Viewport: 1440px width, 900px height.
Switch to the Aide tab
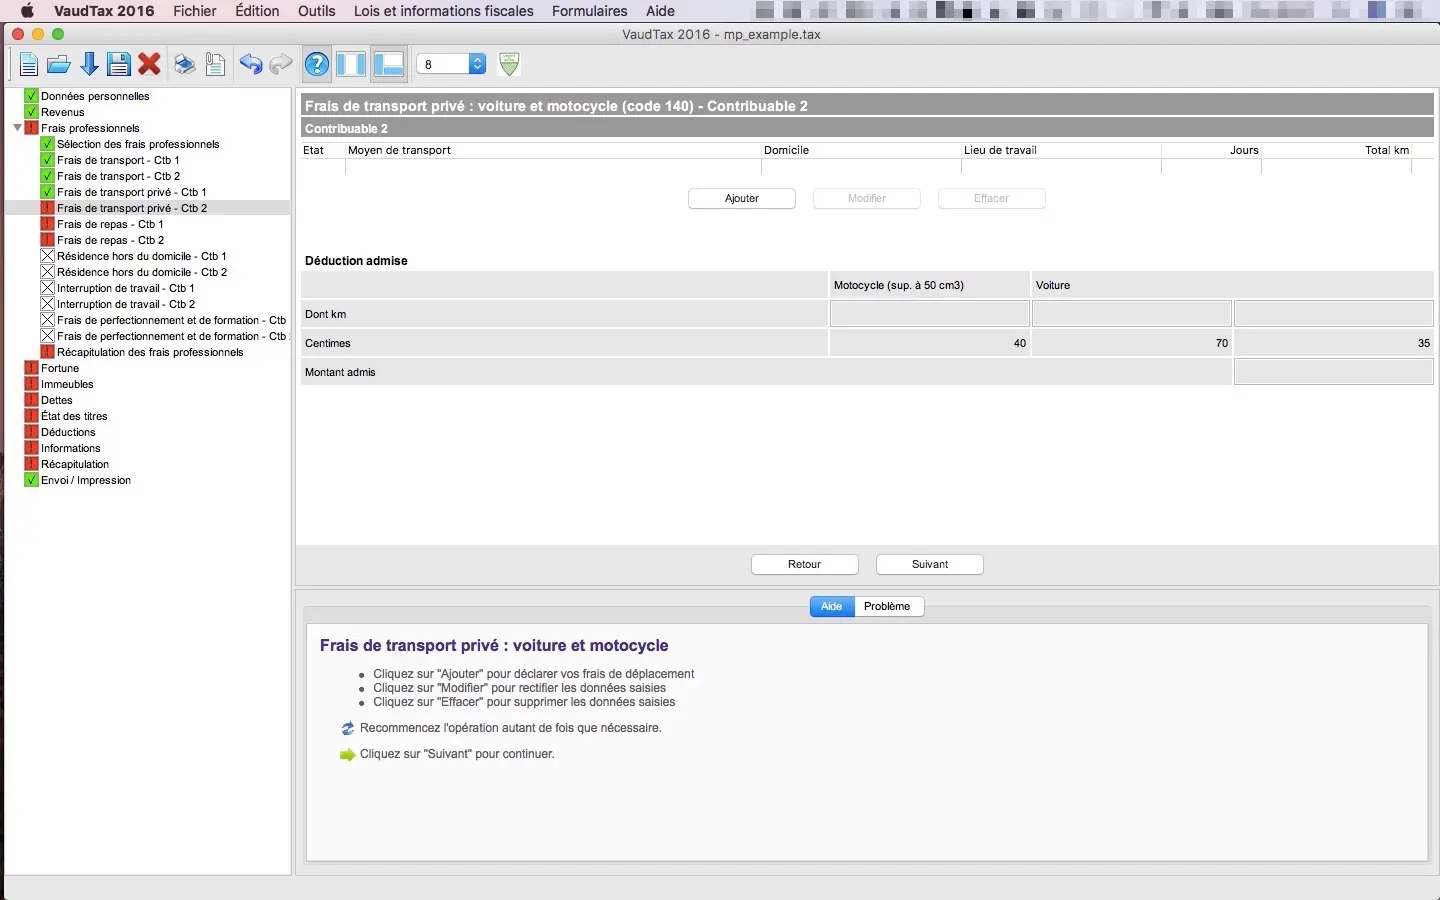tap(832, 606)
